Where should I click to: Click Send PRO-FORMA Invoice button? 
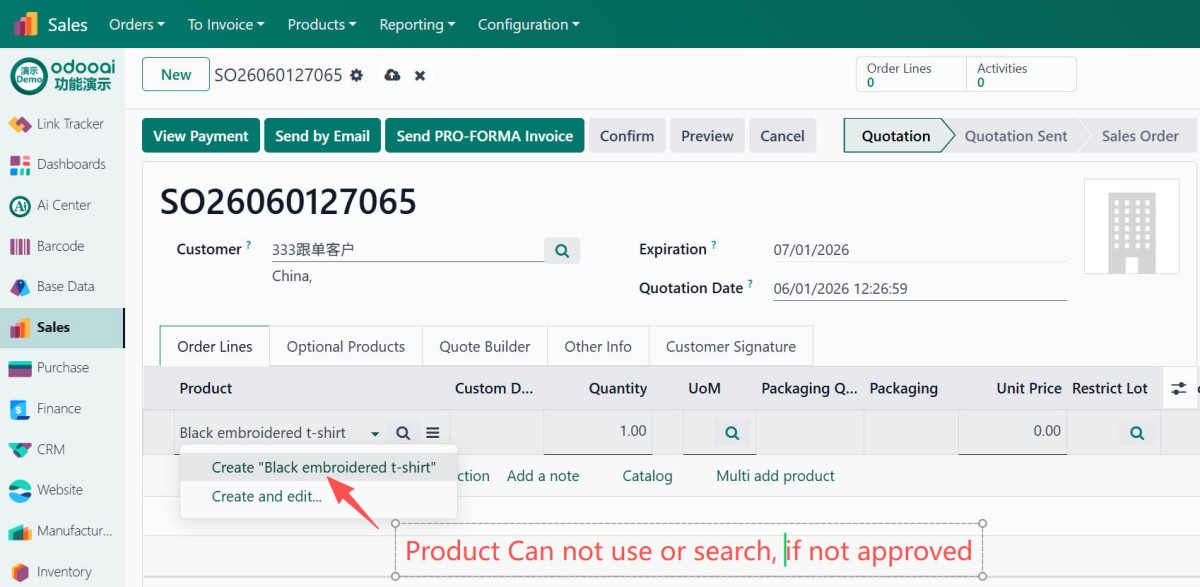[485, 136]
